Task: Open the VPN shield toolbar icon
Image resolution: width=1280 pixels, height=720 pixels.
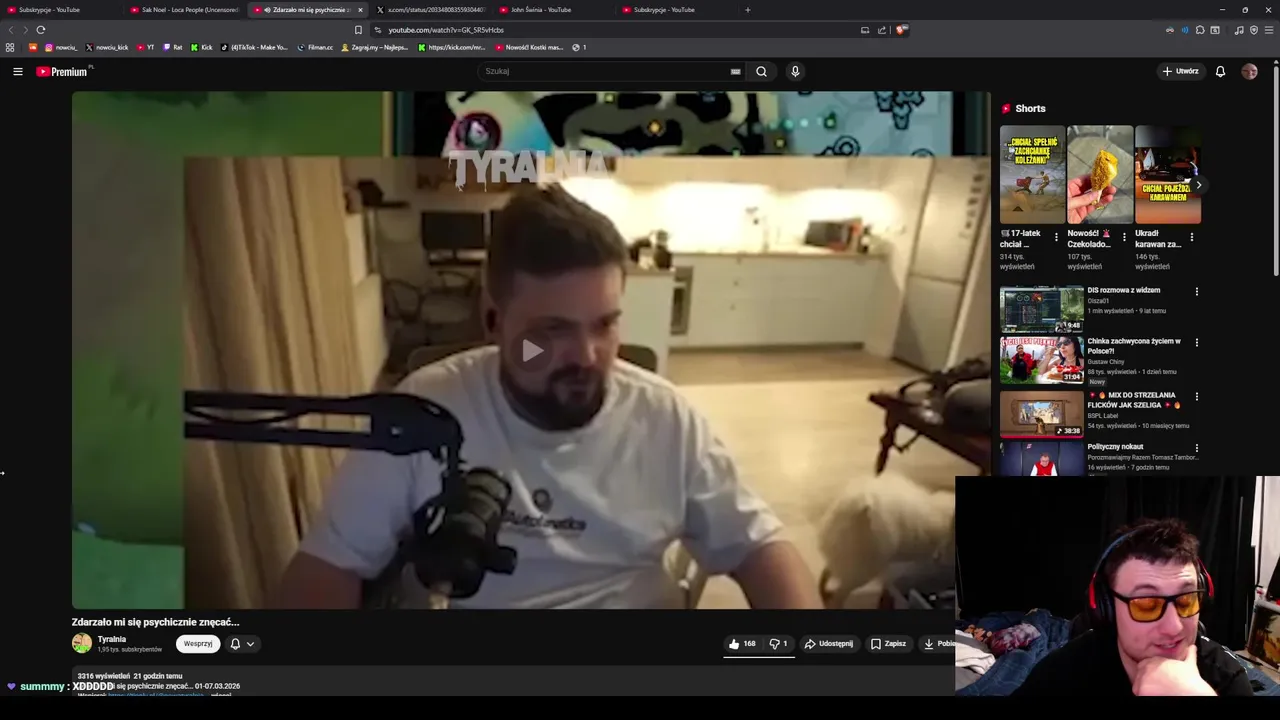Action: [1254, 30]
